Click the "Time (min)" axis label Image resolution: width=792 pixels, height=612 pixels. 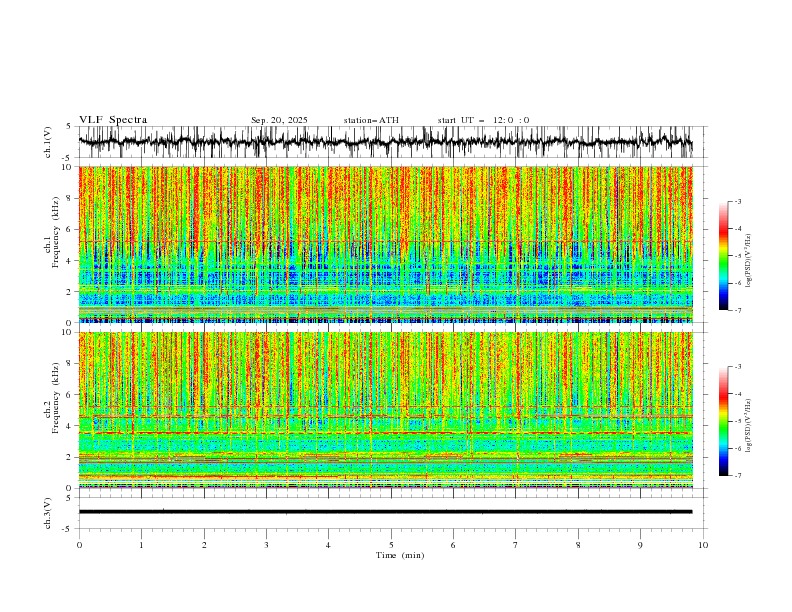pyautogui.click(x=400, y=555)
